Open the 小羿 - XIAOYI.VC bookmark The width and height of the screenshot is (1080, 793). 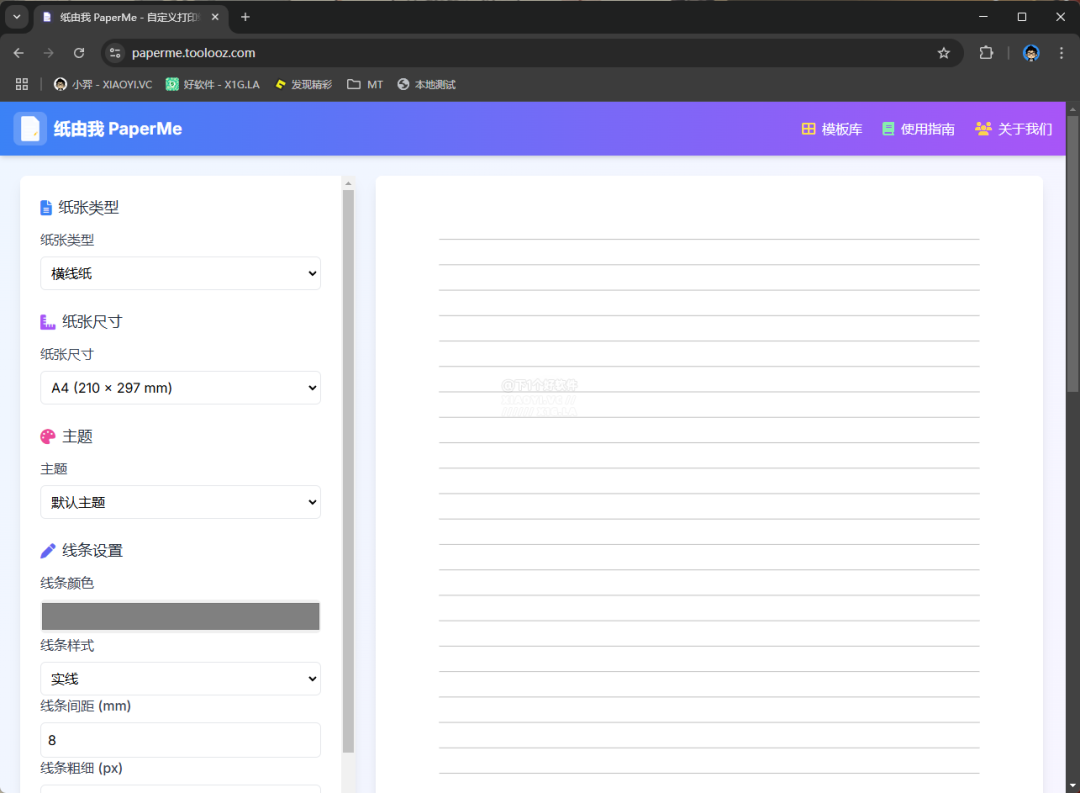click(103, 84)
